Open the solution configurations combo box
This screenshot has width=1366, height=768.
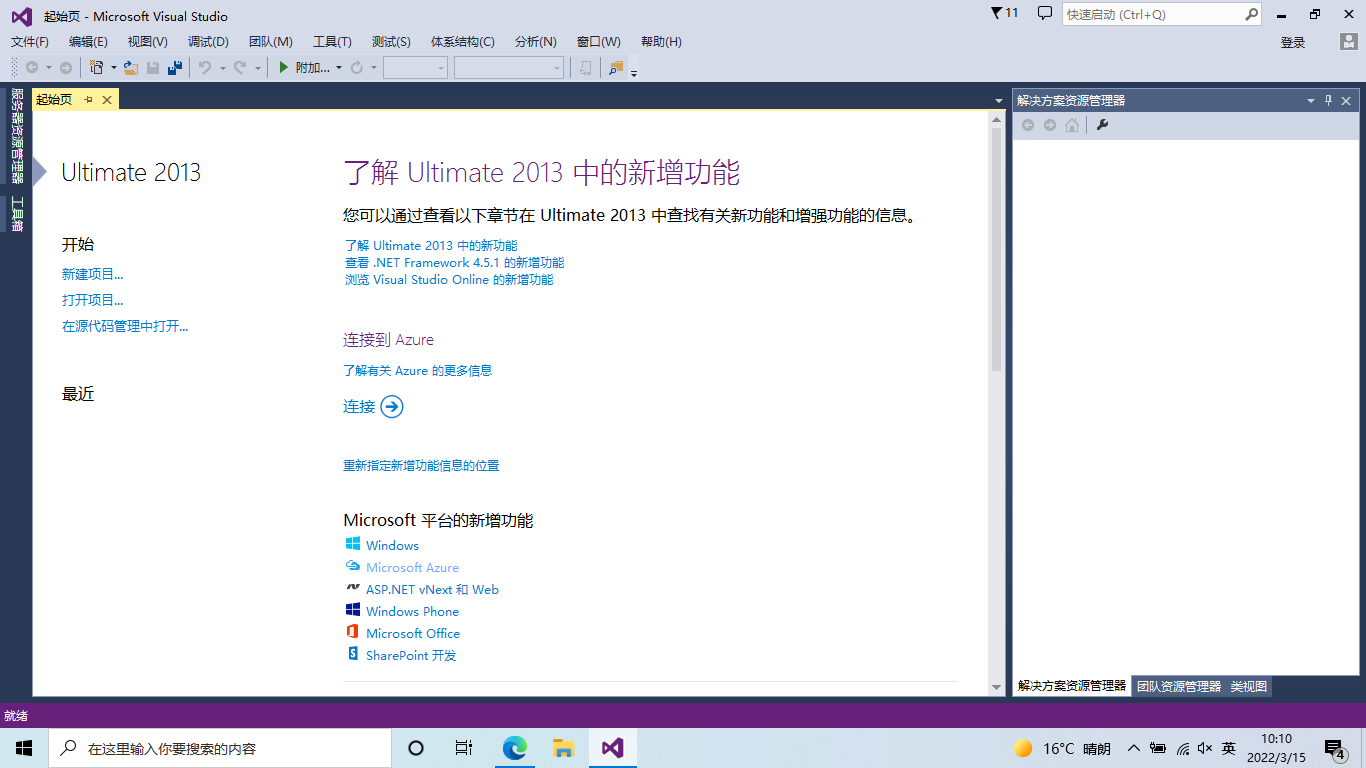pos(415,67)
